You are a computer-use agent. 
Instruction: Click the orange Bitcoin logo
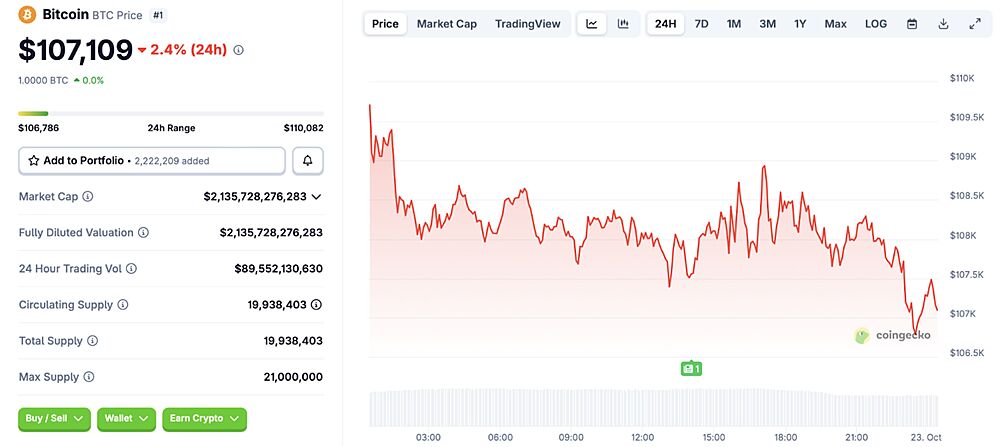pyautogui.click(x=27, y=15)
